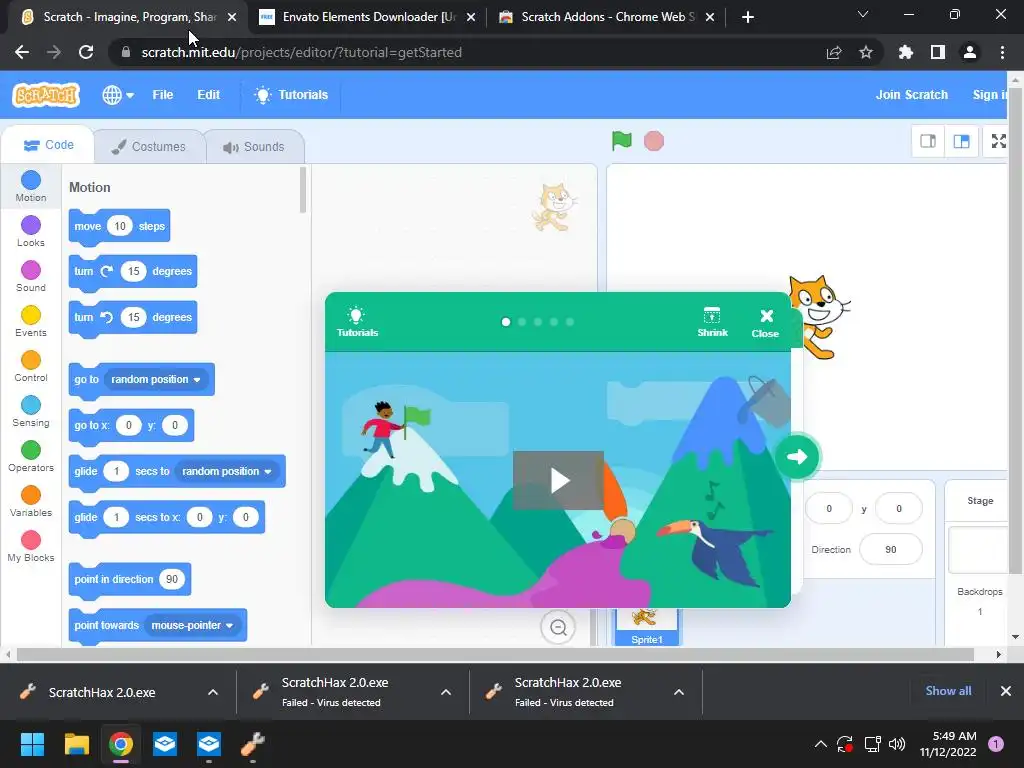
Task: Open the Edit menu
Action: click(208, 95)
